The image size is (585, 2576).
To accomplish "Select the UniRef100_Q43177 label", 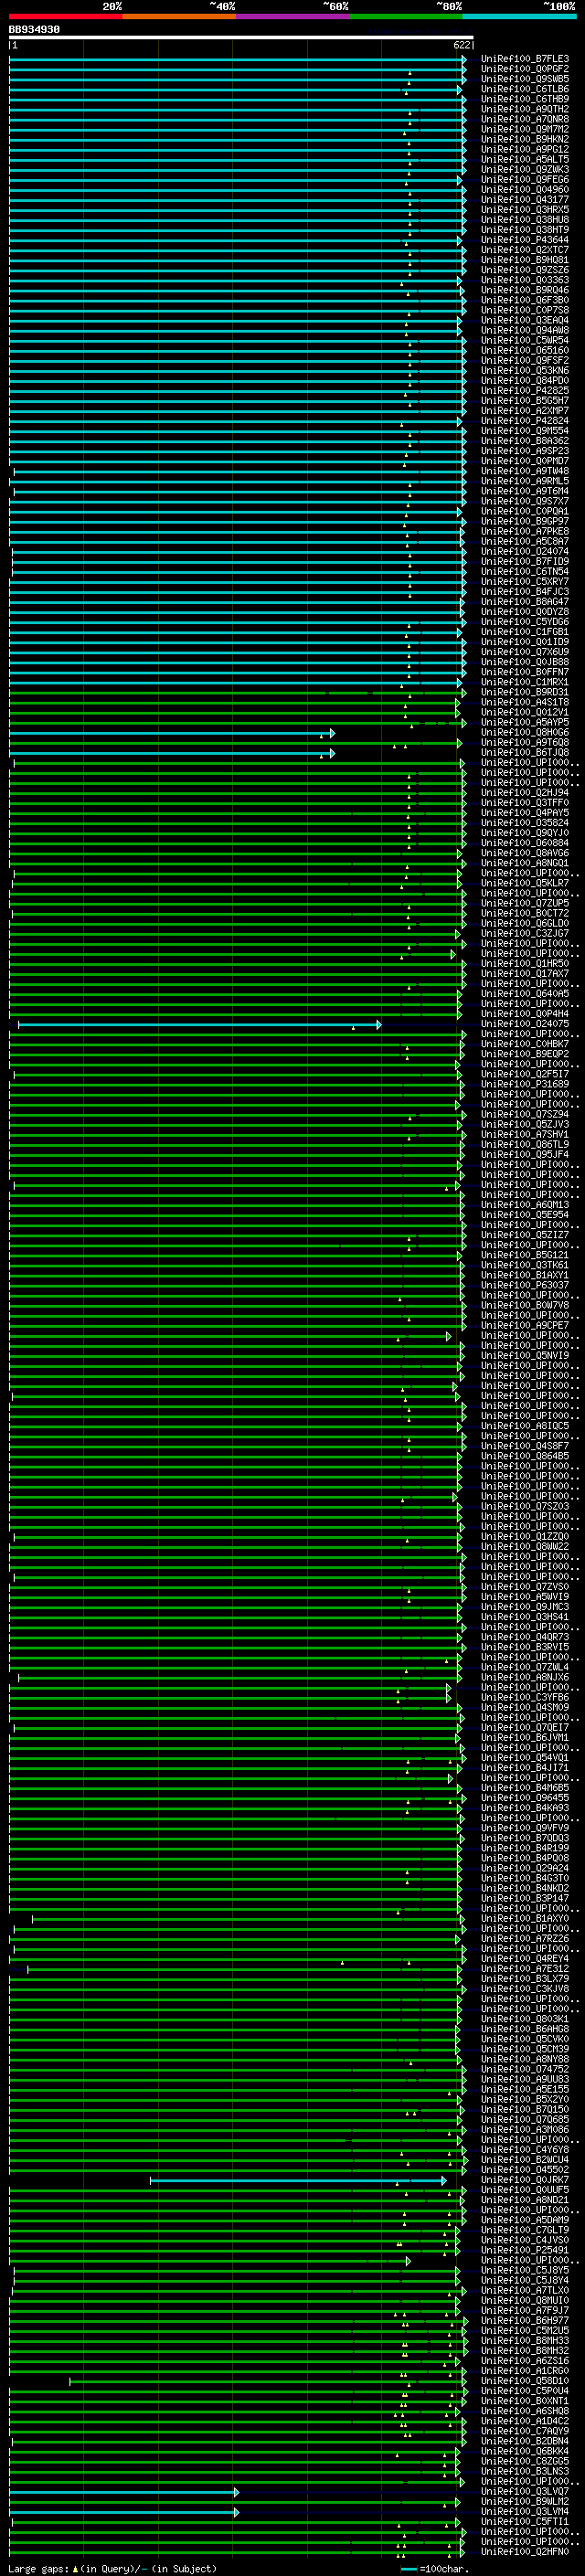I will pyautogui.click(x=524, y=199).
